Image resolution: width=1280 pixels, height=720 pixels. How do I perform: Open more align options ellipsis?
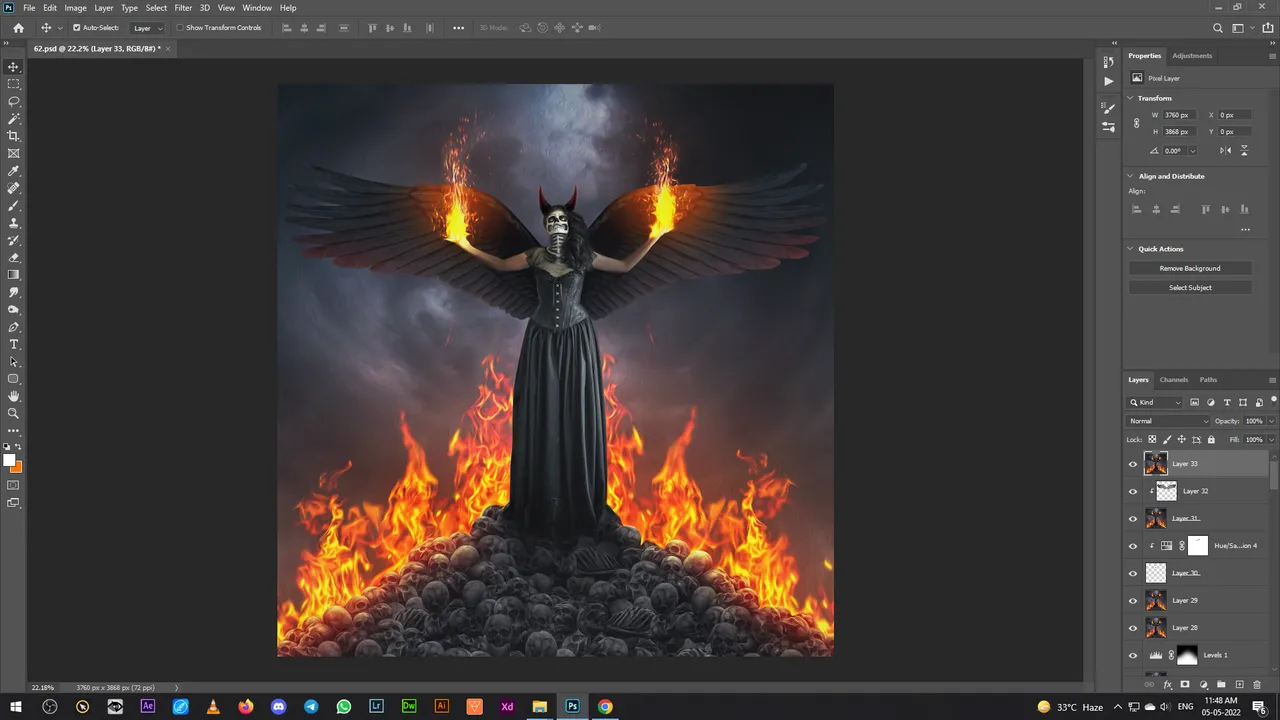[x=1245, y=229]
